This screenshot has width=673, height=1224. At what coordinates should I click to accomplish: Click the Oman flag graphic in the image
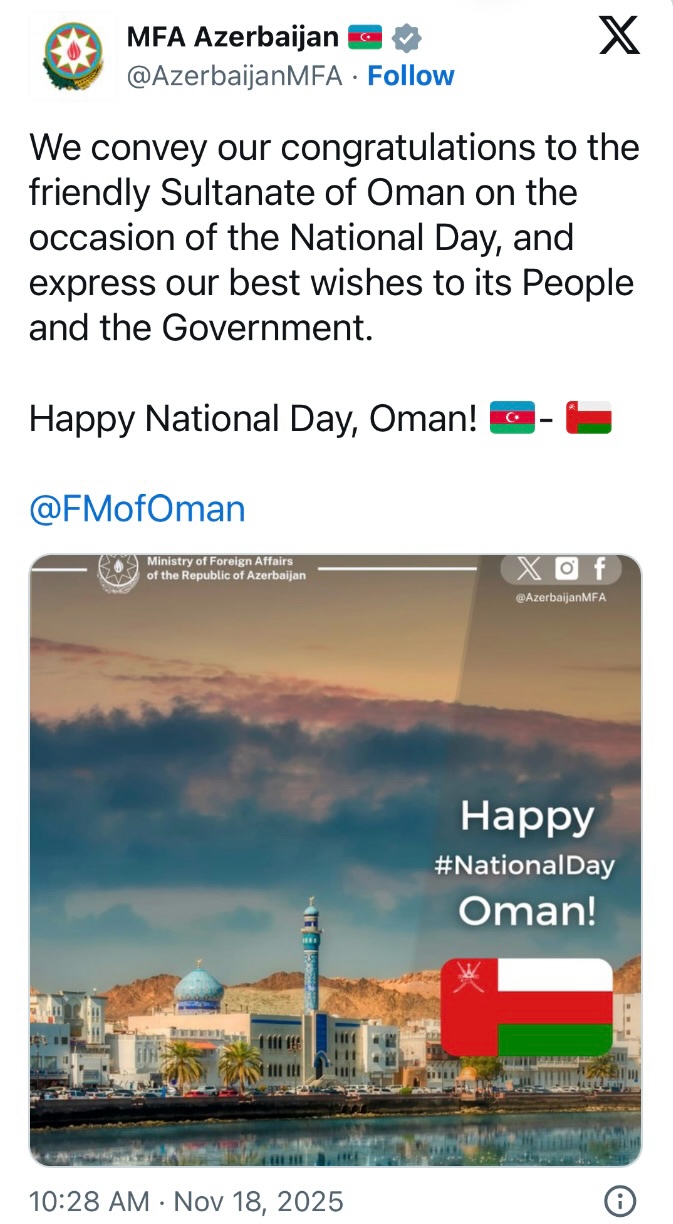pos(526,1007)
